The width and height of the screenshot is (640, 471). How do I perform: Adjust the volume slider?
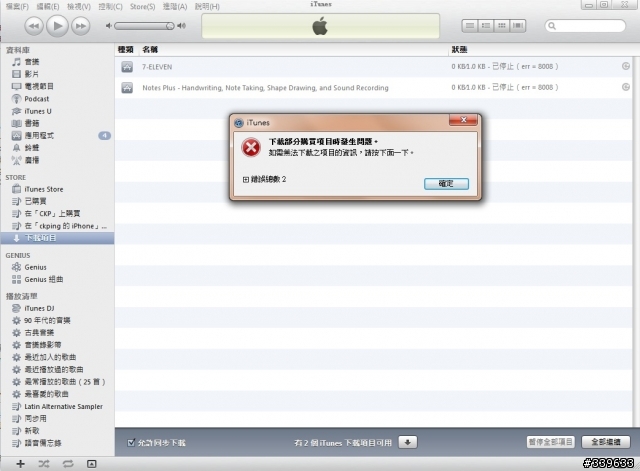tap(144, 26)
